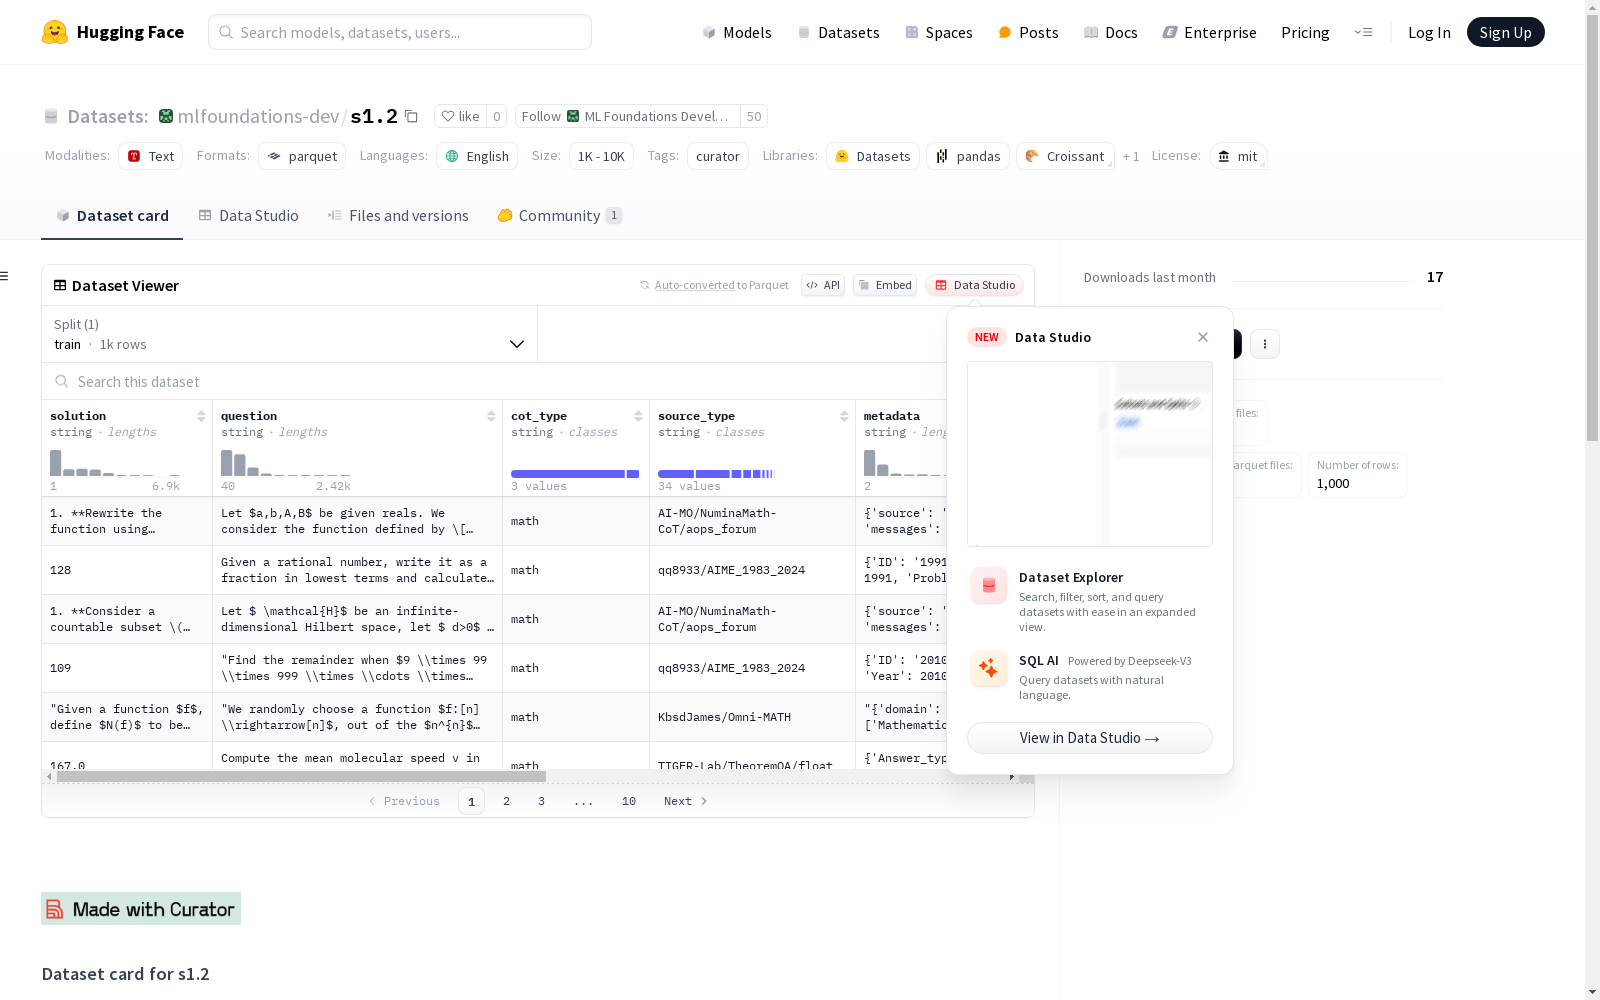Click the solution lengths histogram
The height and width of the screenshot is (1000, 1600).
click(115, 463)
